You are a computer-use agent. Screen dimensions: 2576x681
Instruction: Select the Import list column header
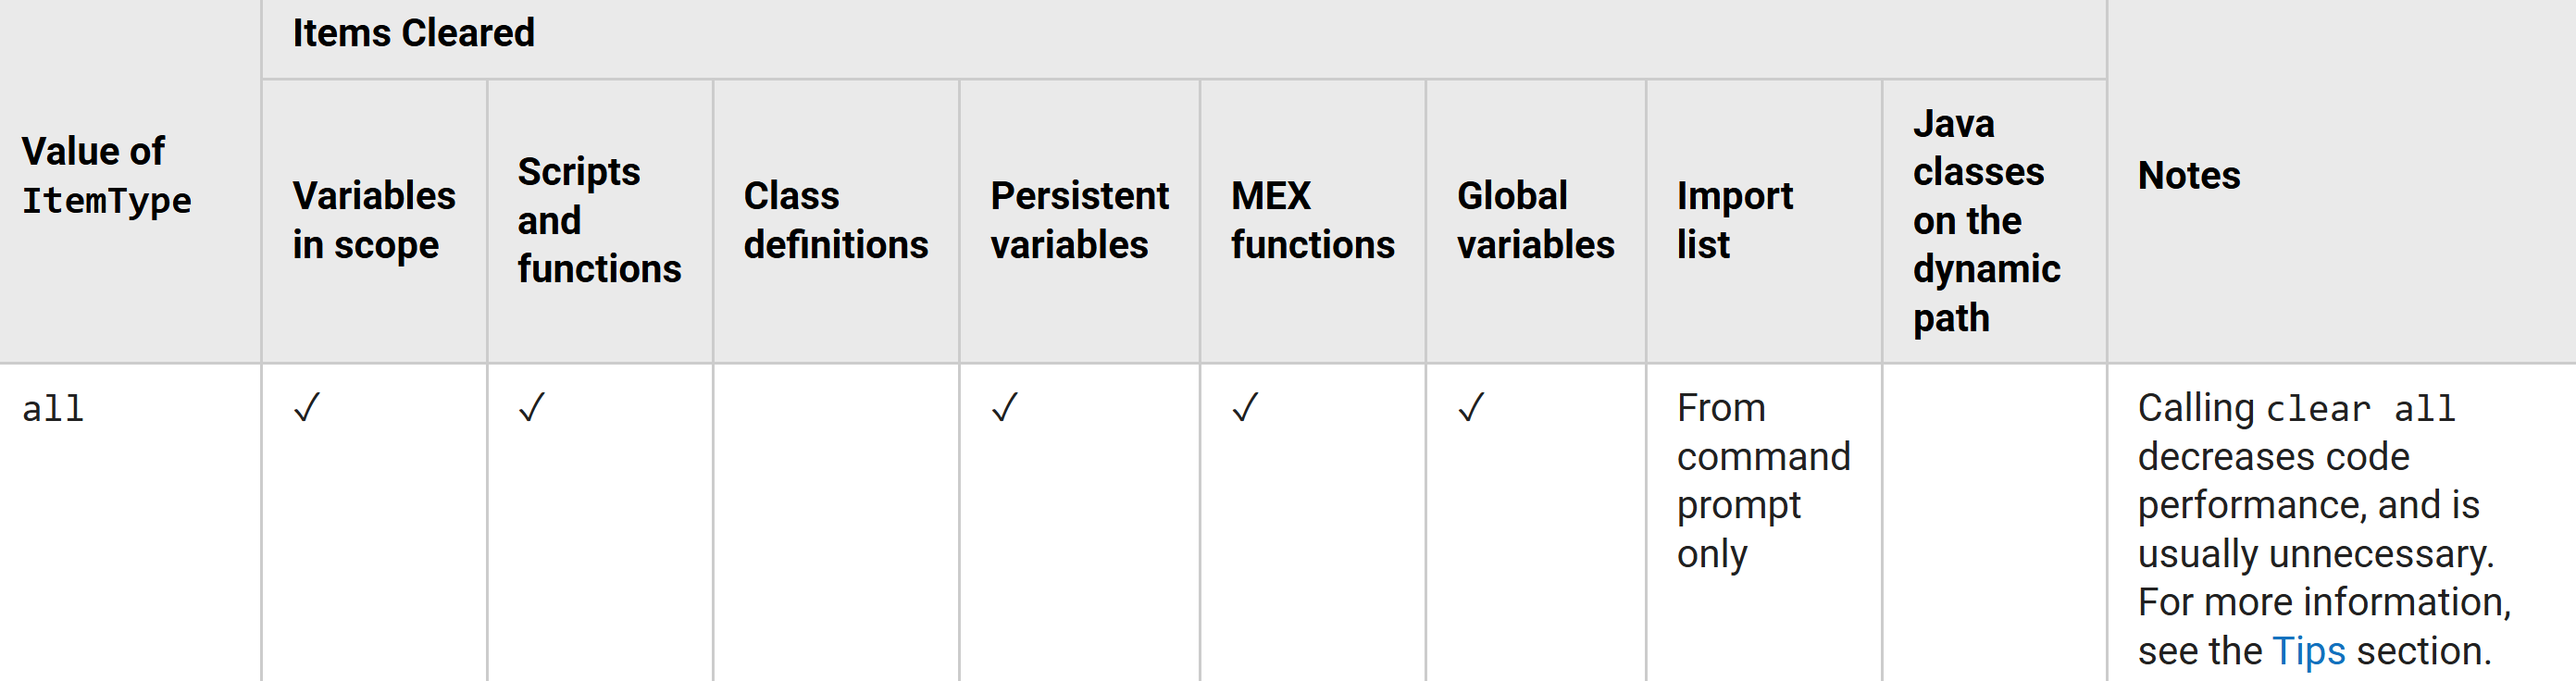click(x=1735, y=220)
